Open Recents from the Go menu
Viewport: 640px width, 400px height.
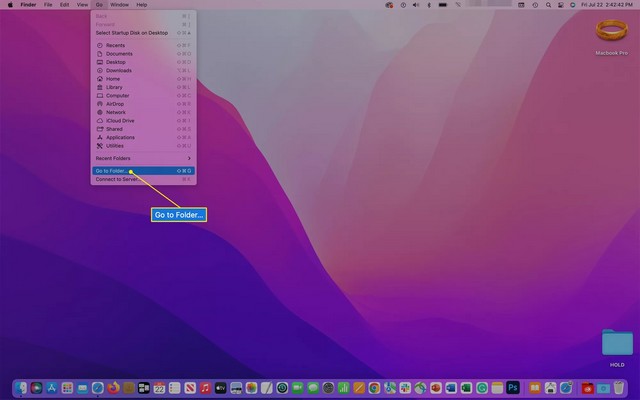pyautogui.click(x=115, y=45)
